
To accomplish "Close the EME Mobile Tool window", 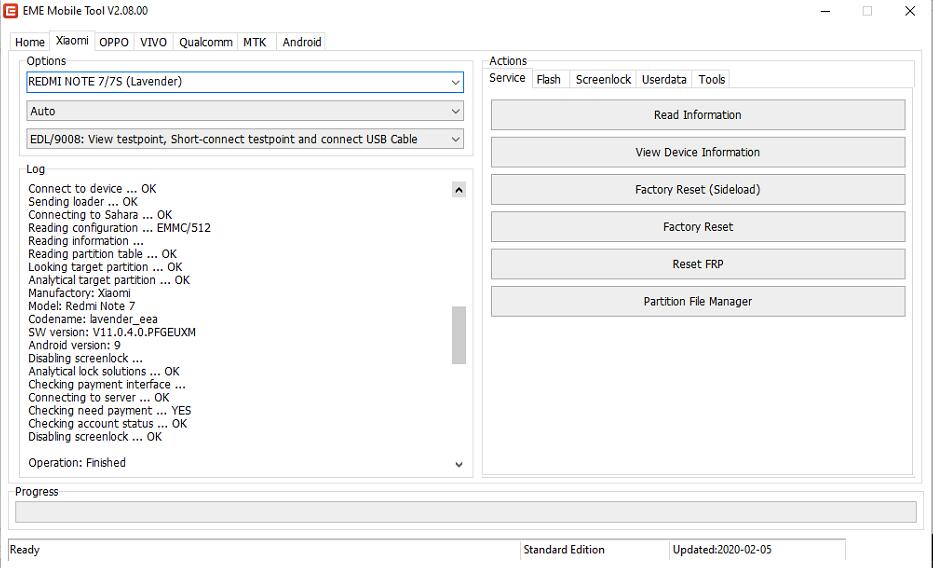I will click(910, 11).
